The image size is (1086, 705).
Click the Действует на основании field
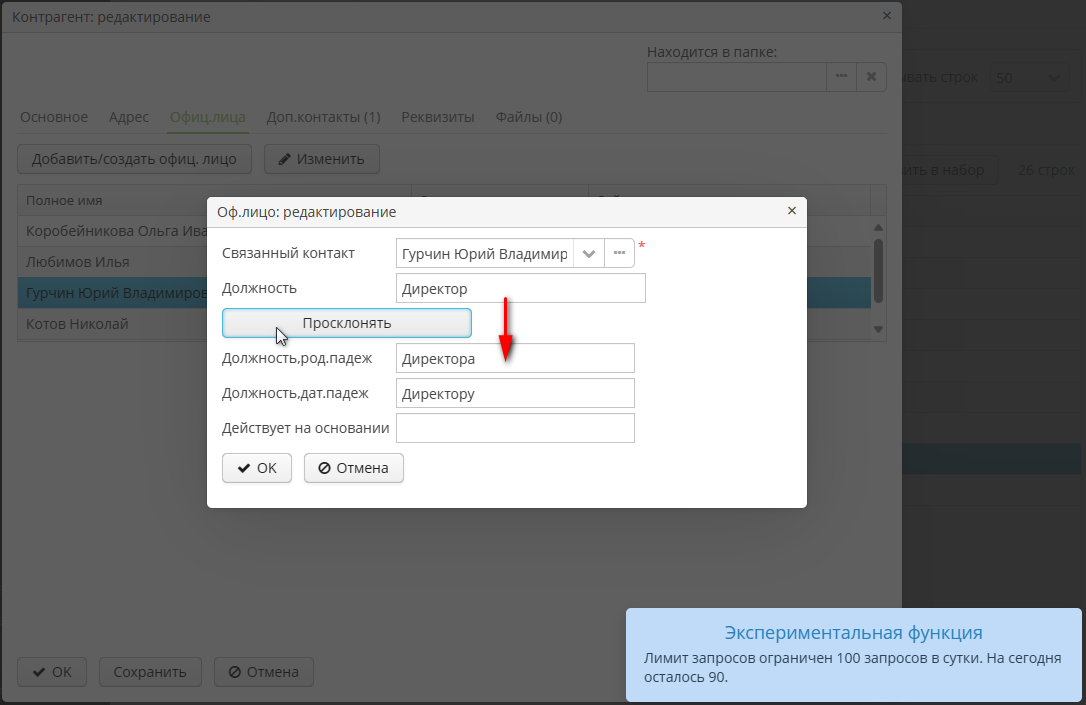pyautogui.click(x=515, y=428)
